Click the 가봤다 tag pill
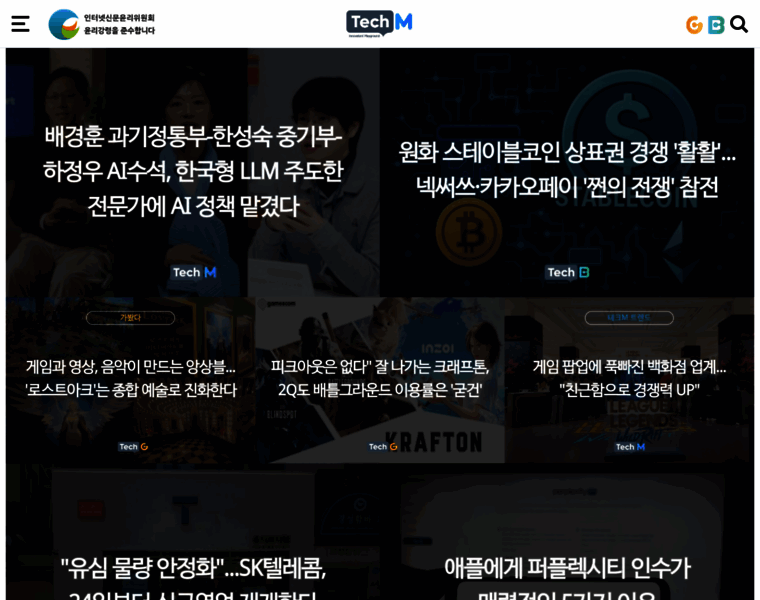 point(130,318)
